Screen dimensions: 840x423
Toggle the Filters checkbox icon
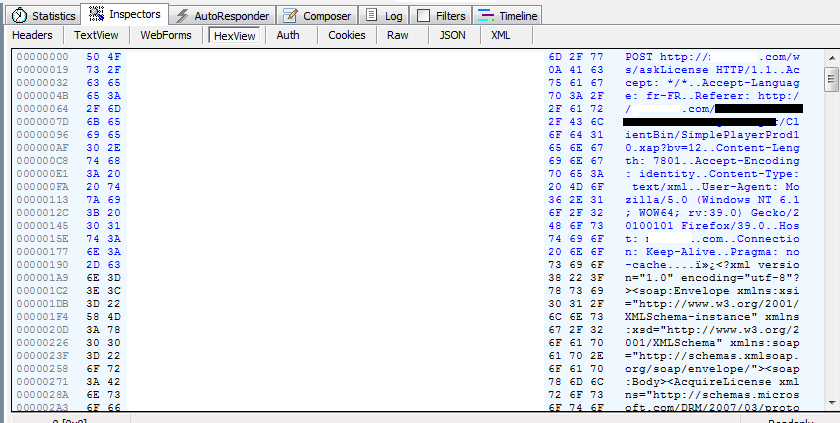[x=423, y=16]
